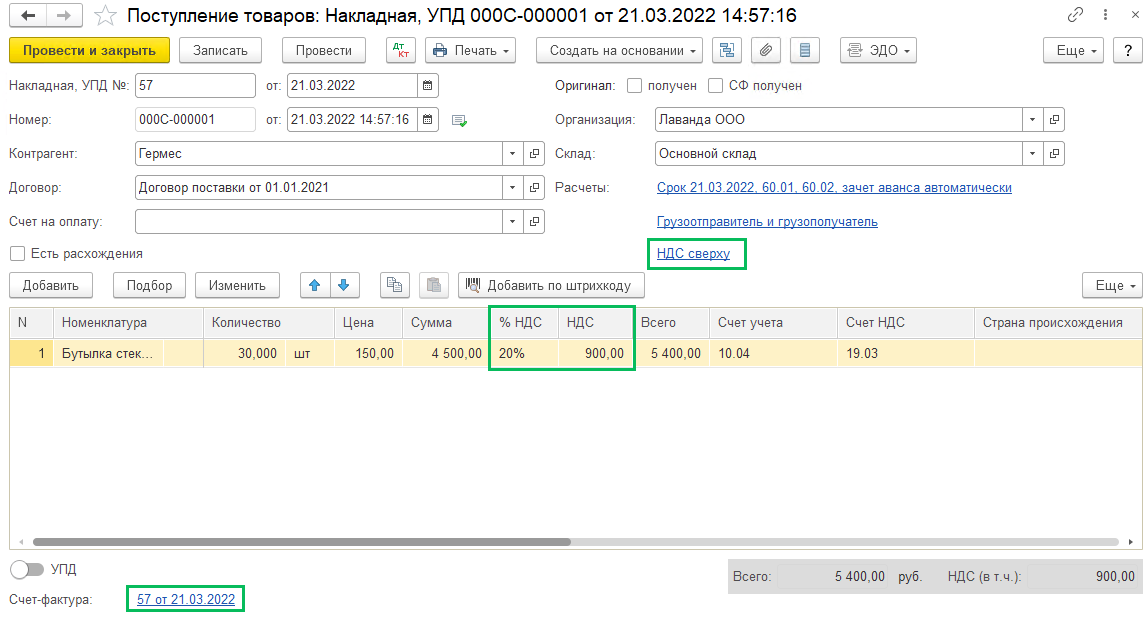1146x618 pixels.
Task: Switch on the УПД toggle
Action: [27, 569]
